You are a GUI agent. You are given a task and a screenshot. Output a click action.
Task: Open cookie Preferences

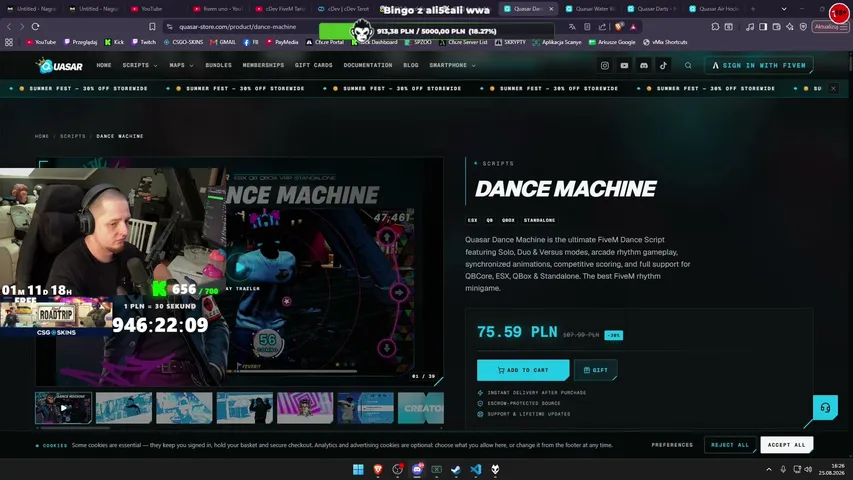click(x=672, y=445)
